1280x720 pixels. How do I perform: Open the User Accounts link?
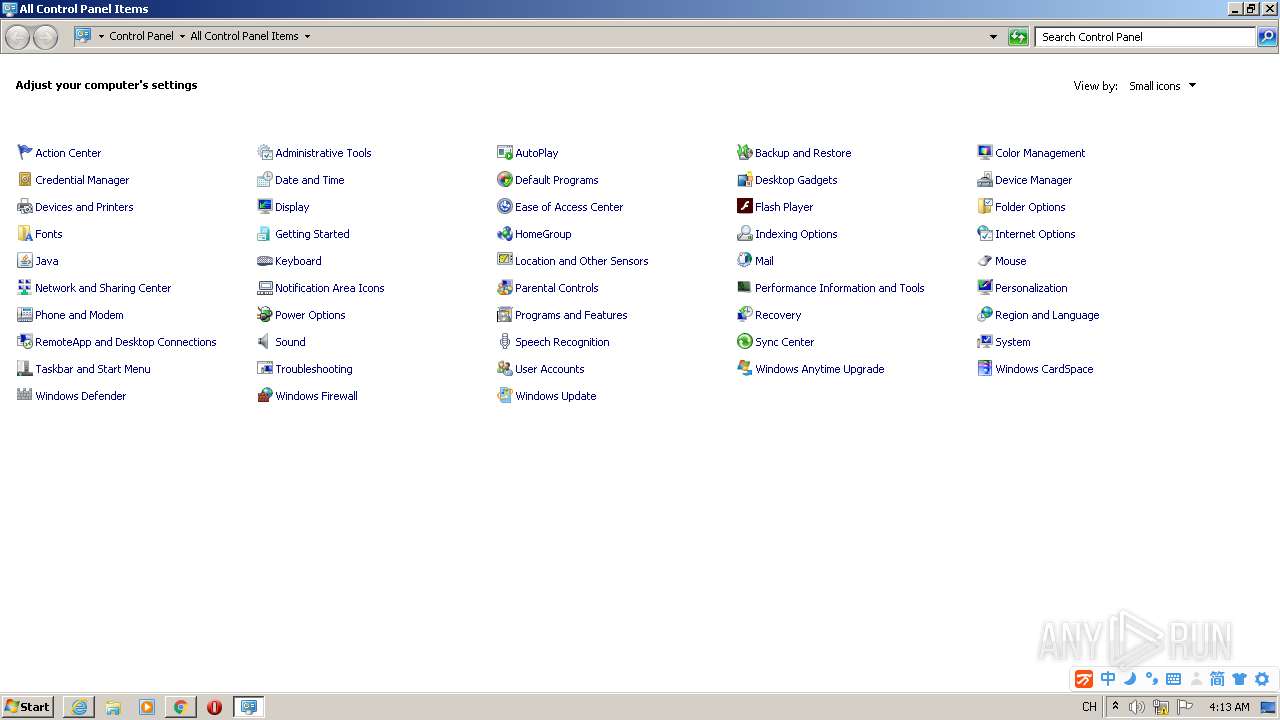pos(549,369)
